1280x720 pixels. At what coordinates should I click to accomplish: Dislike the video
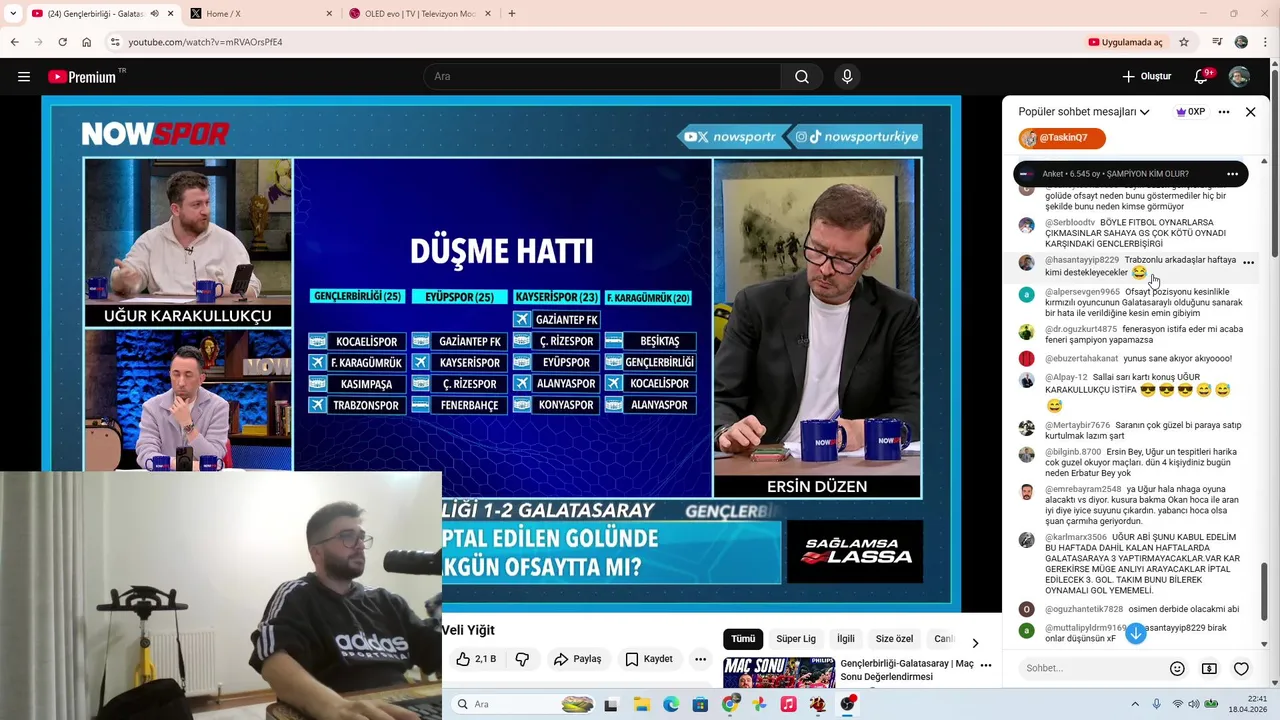[522, 659]
